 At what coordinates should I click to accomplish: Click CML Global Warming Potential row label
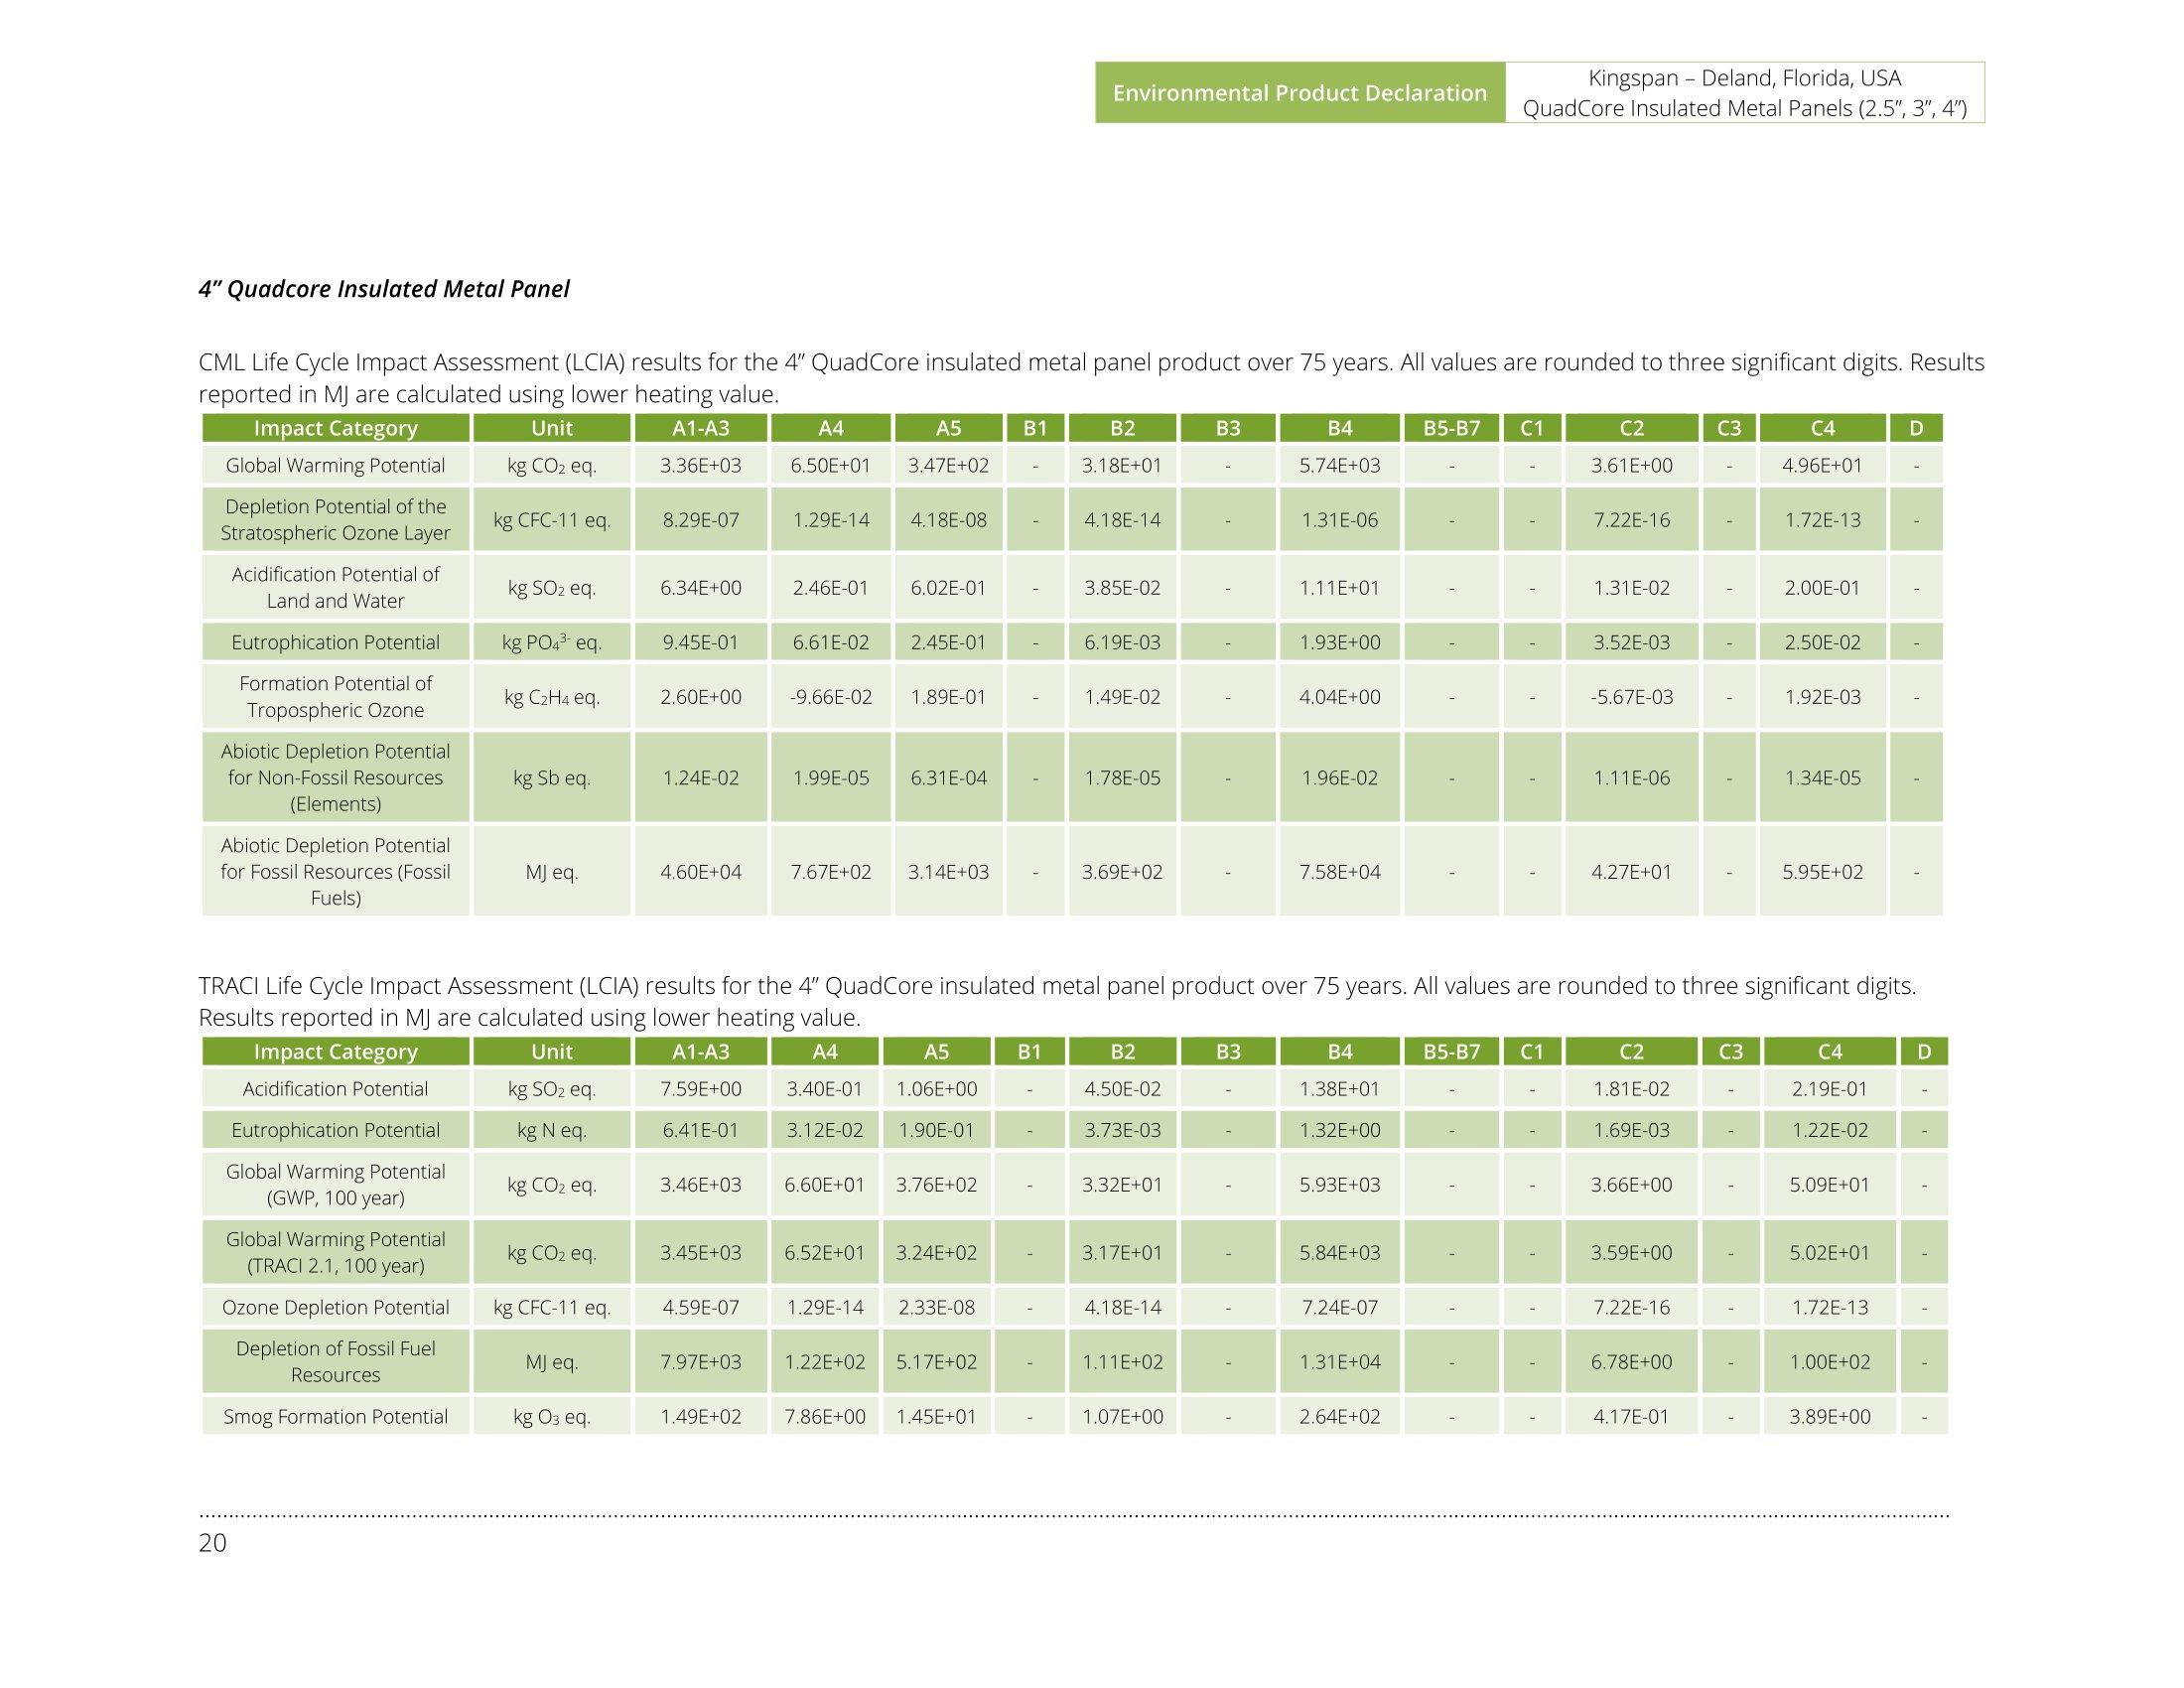[x=335, y=465]
